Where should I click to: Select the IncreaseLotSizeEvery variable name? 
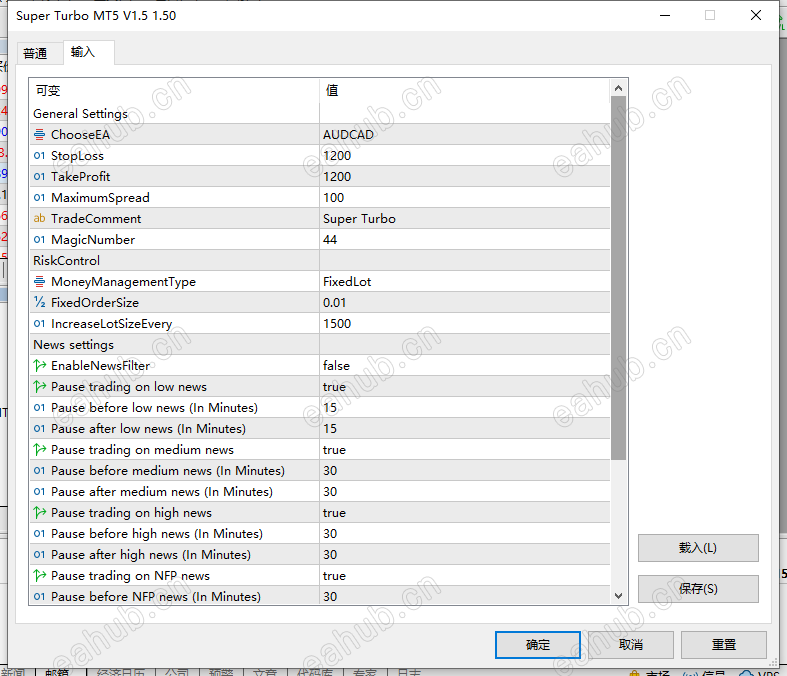[111, 324]
